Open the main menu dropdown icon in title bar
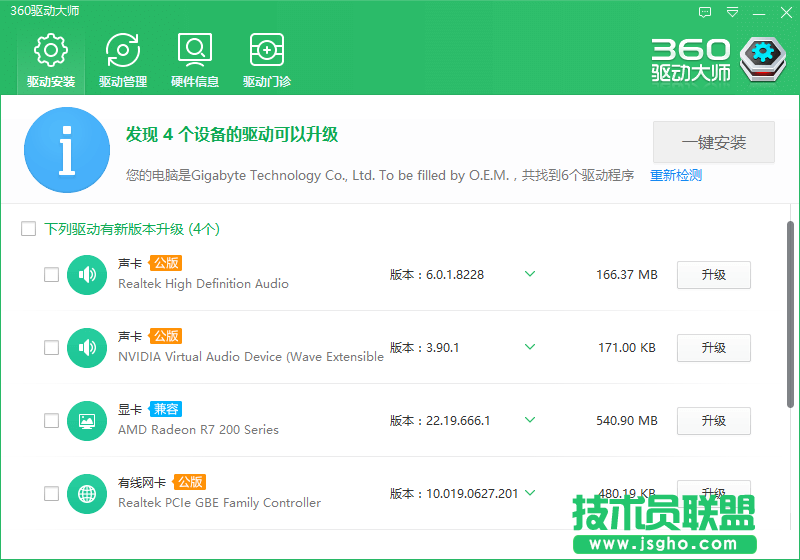The width and height of the screenshot is (800, 560). [x=732, y=12]
